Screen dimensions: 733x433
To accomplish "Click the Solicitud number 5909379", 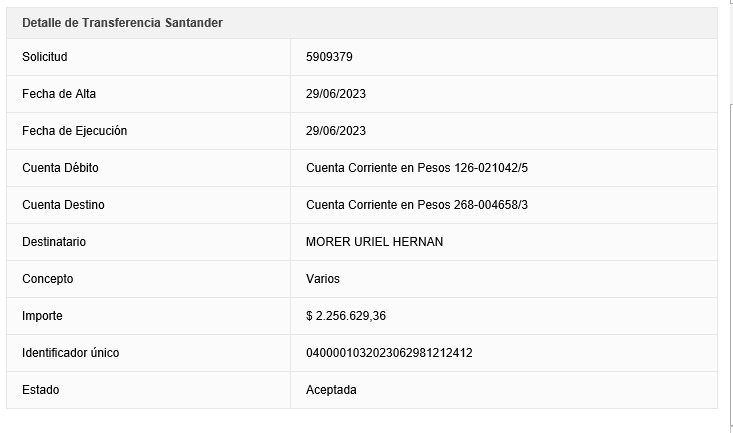I will click(329, 57).
